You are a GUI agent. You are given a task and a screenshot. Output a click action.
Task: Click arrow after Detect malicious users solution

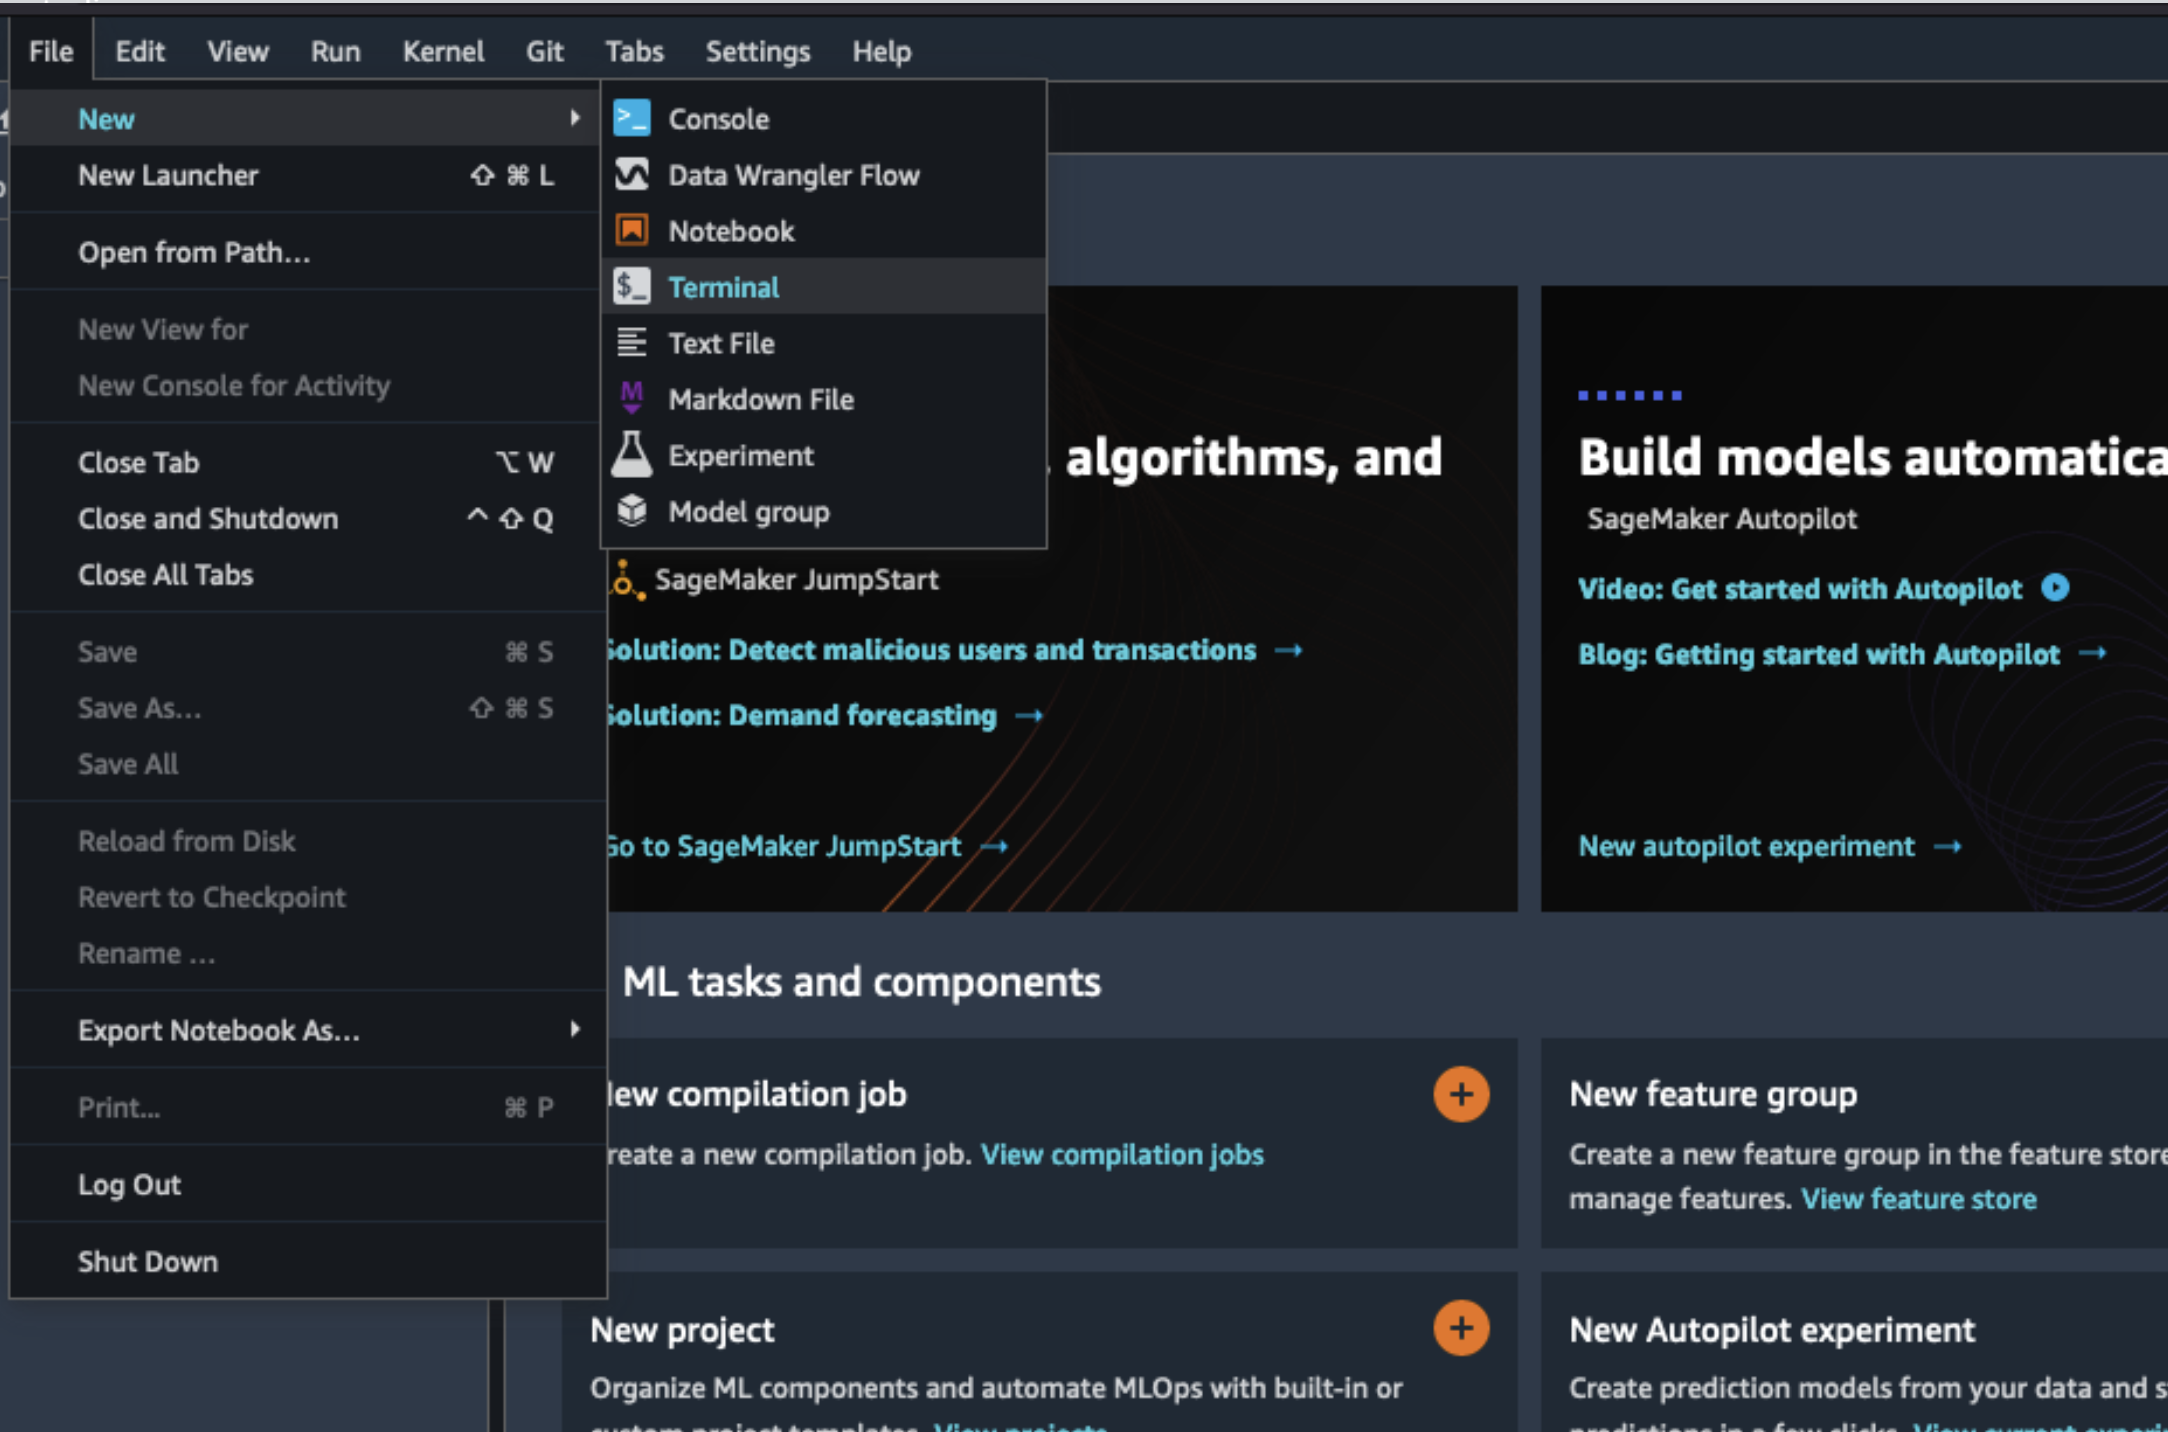(1288, 650)
